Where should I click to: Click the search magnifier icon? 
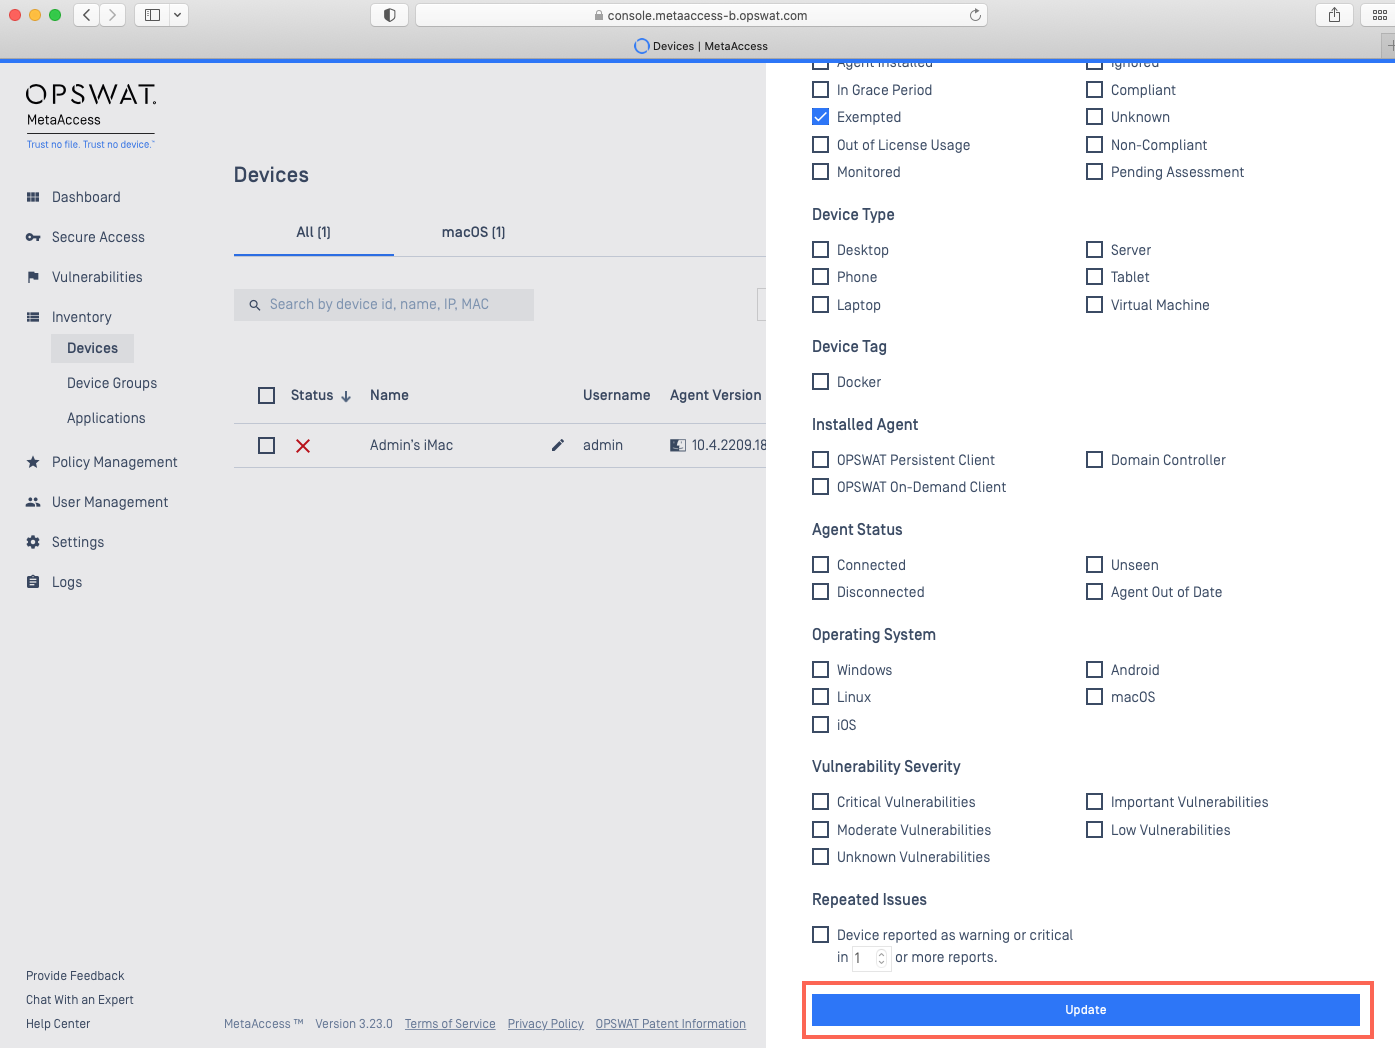click(x=255, y=305)
